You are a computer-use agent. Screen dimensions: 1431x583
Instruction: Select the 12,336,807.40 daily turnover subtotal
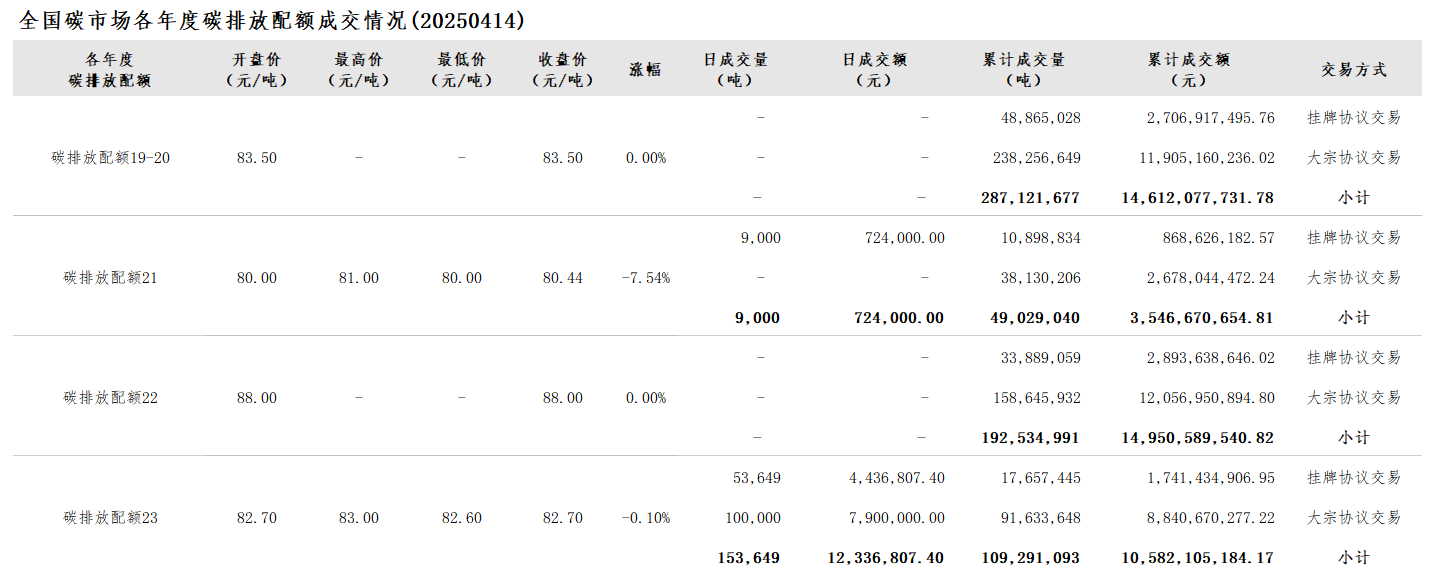pos(886,558)
